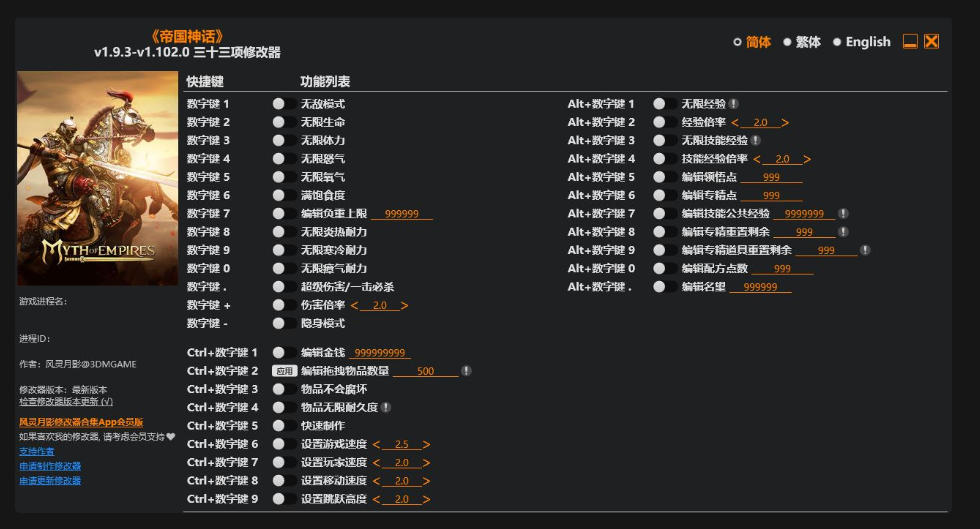Image resolution: width=980 pixels, height=529 pixels.
Task: Minimize the trainer window
Action: (x=911, y=42)
